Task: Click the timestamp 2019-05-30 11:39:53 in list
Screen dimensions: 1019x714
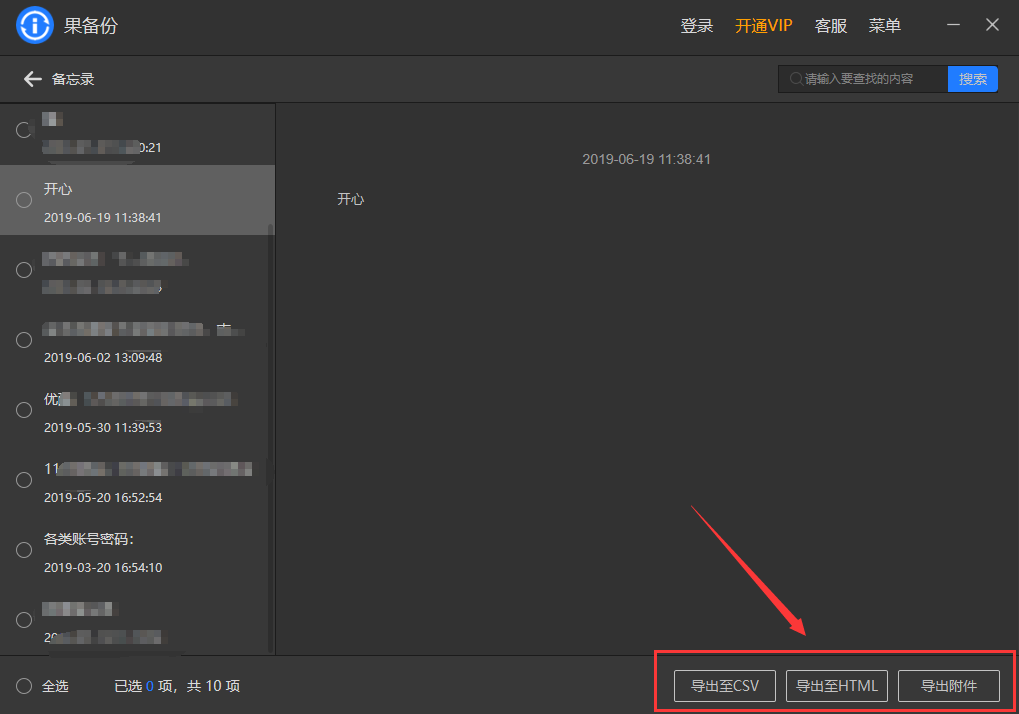Action: pyautogui.click(x=103, y=427)
